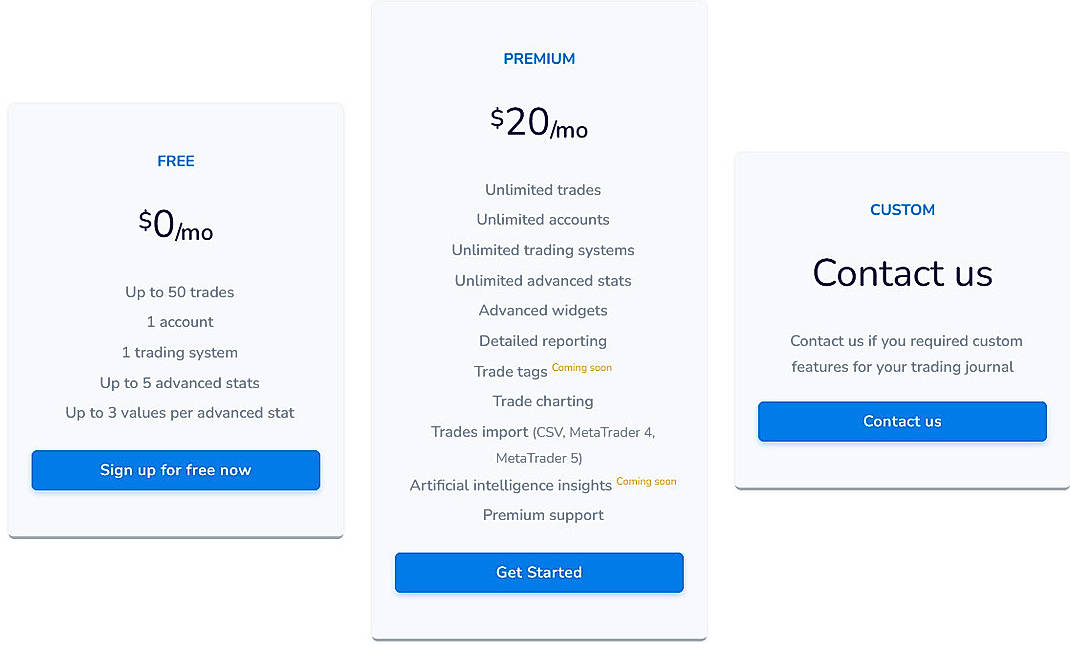Select the FREE plan heading
Screen dimensions: 1070x648
(x=175, y=161)
